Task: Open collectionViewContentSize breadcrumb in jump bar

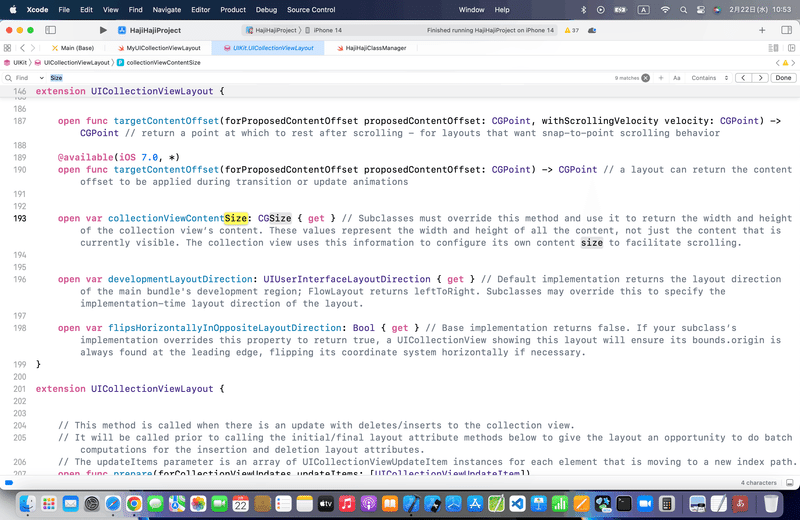Action: point(159,63)
